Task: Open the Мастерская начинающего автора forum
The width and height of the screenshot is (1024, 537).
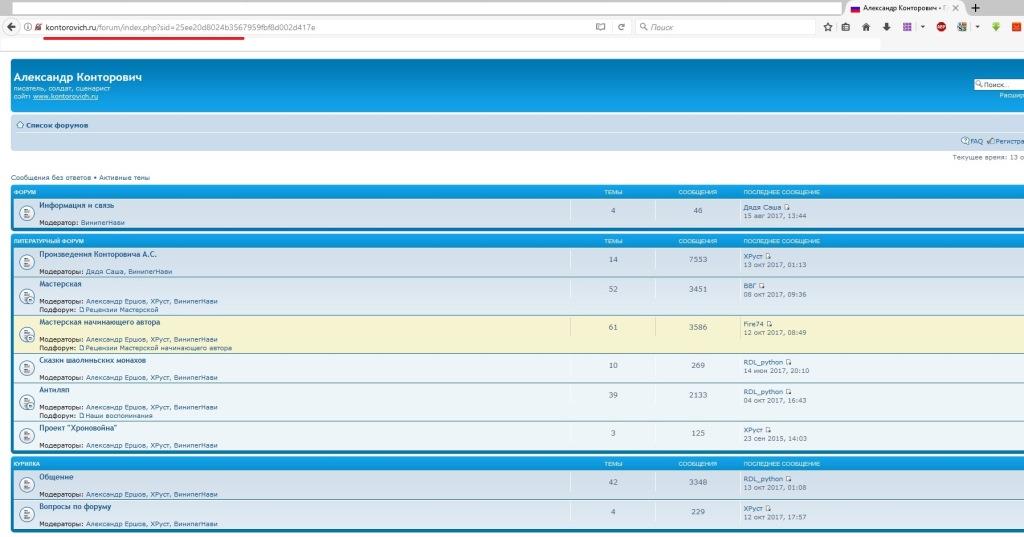Action: [x=99, y=322]
